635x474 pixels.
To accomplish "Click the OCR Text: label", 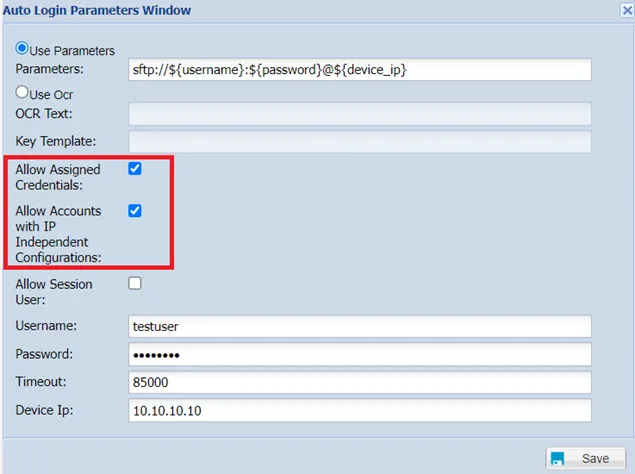I will [44, 113].
